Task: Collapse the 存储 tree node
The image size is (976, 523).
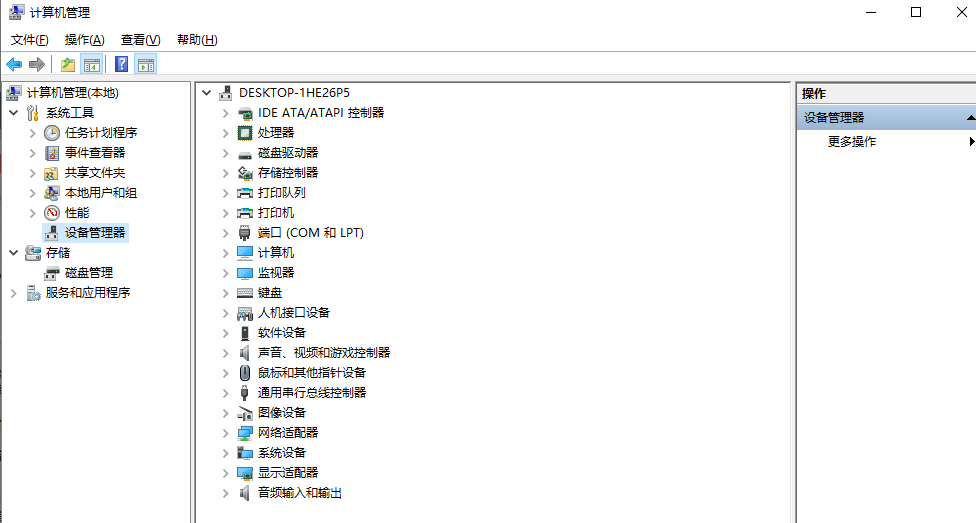Action: point(14,253)
